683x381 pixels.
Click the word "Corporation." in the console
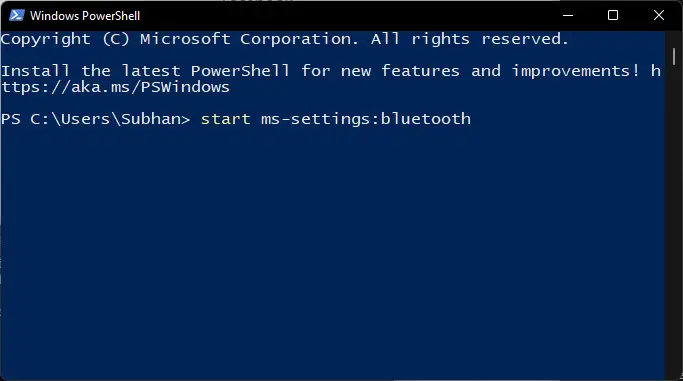pos(300,40)
